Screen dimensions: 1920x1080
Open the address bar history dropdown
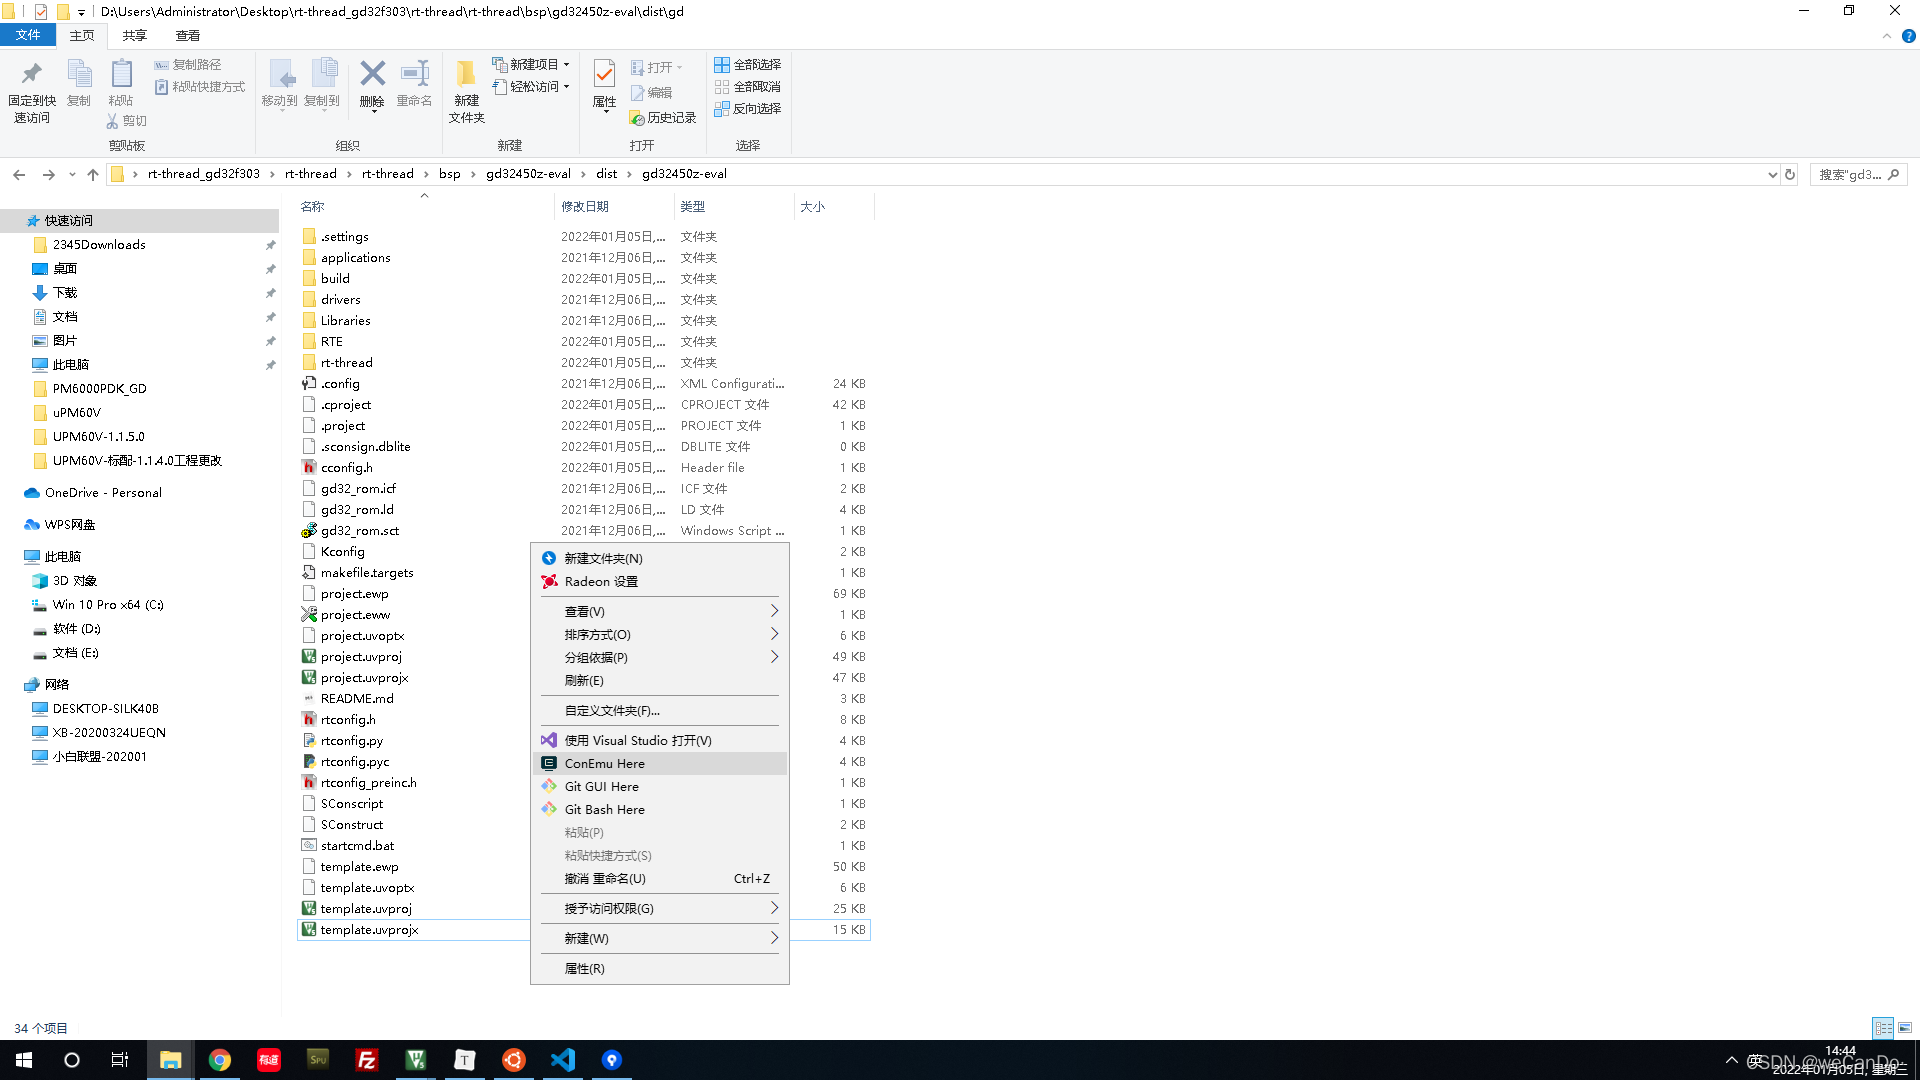pyautogui.click(x=1772, y=174)
